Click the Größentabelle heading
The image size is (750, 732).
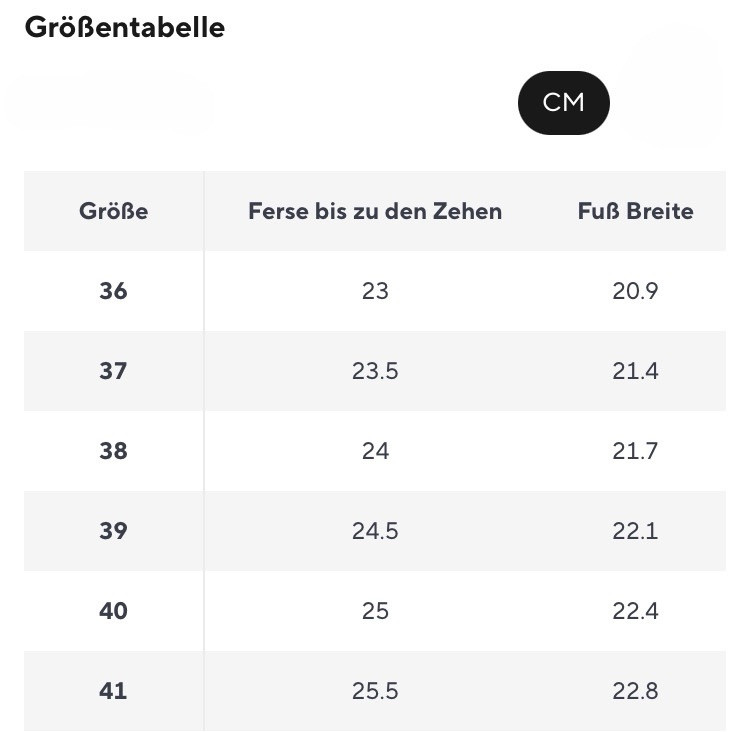click(125, 27)
